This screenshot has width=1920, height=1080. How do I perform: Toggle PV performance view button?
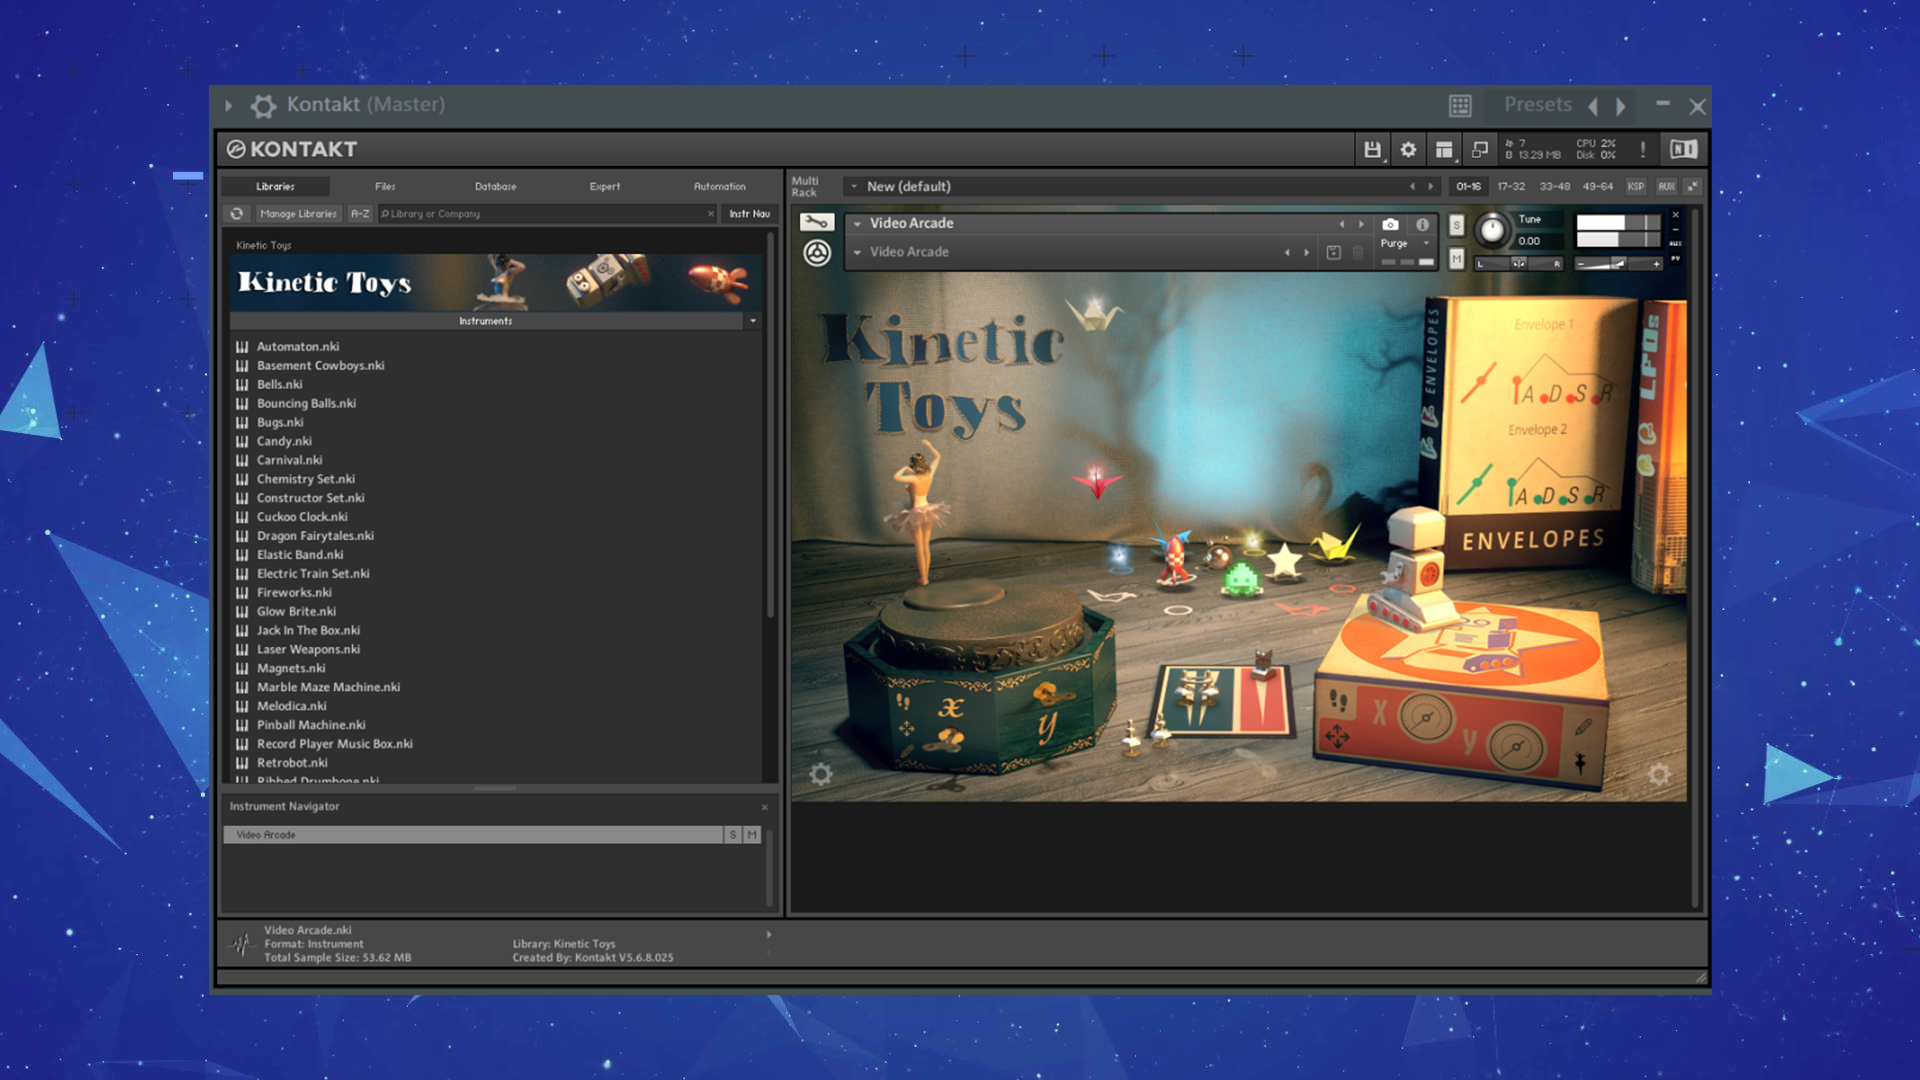click(x=1676, y=259)
